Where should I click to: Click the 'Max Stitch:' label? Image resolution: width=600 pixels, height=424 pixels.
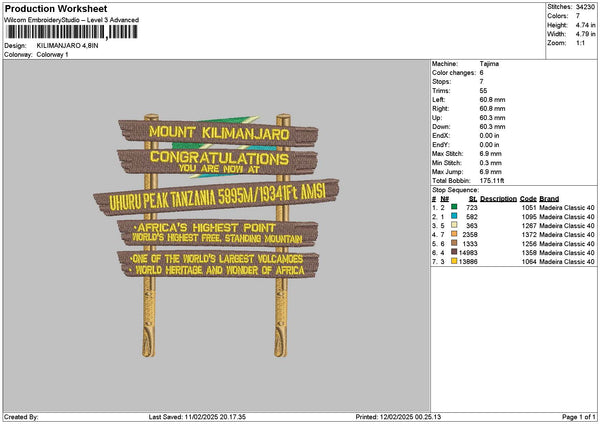click(x=447, y=154)
